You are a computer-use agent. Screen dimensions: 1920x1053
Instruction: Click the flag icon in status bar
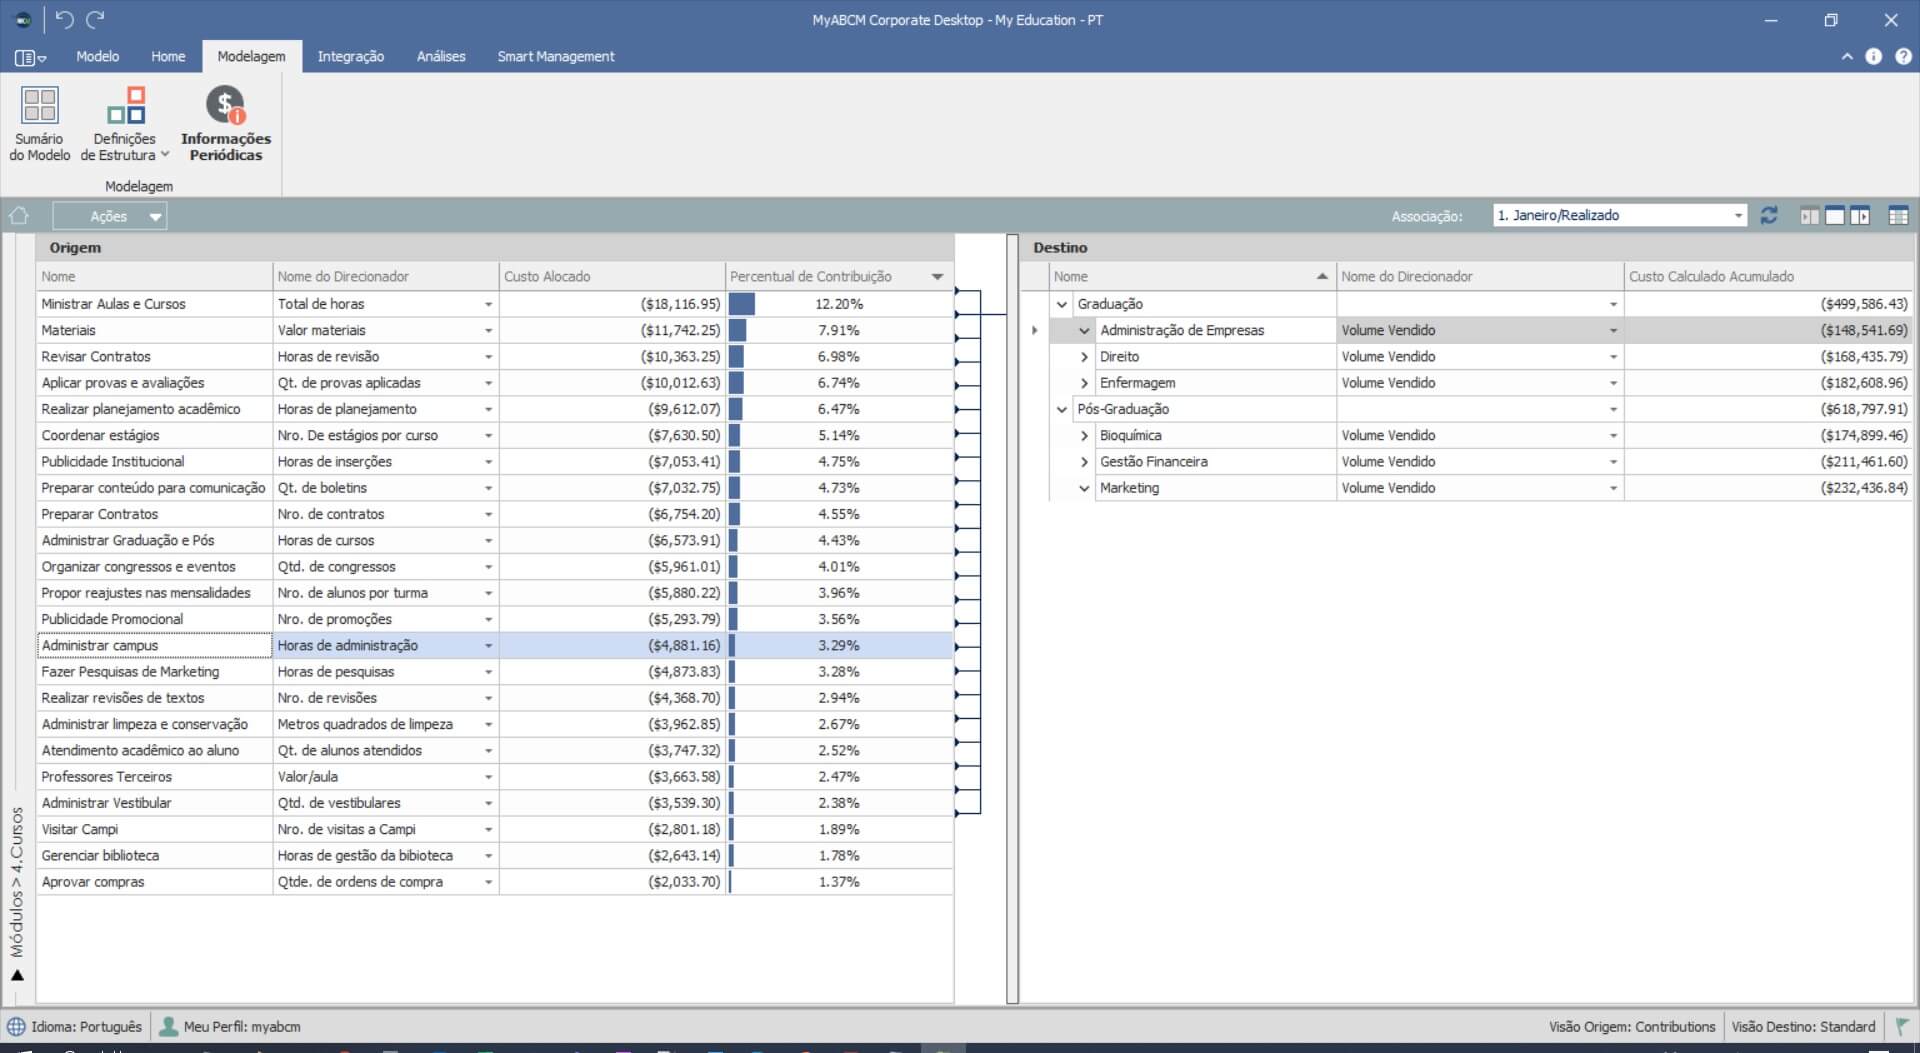(x=1902, y=1027)
